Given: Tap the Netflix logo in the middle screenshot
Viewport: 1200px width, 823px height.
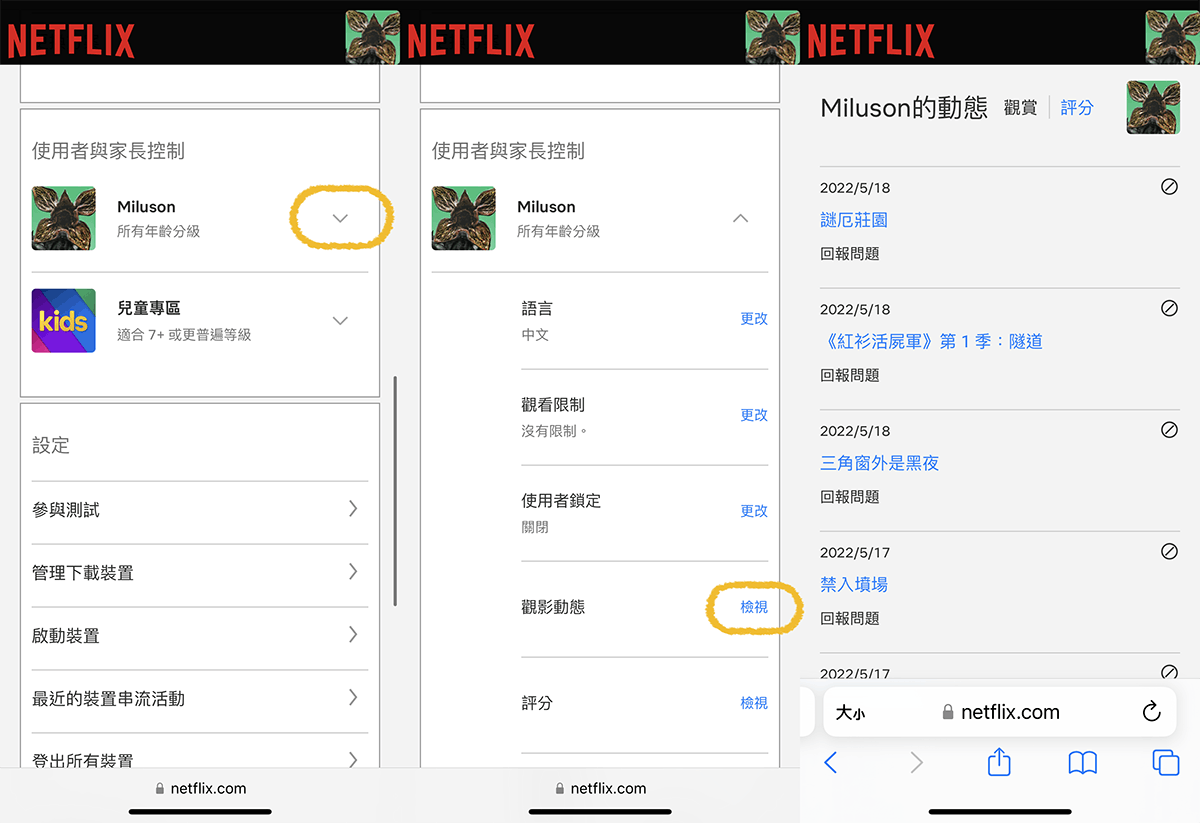Looking at the screenshot, I should 471,41.
